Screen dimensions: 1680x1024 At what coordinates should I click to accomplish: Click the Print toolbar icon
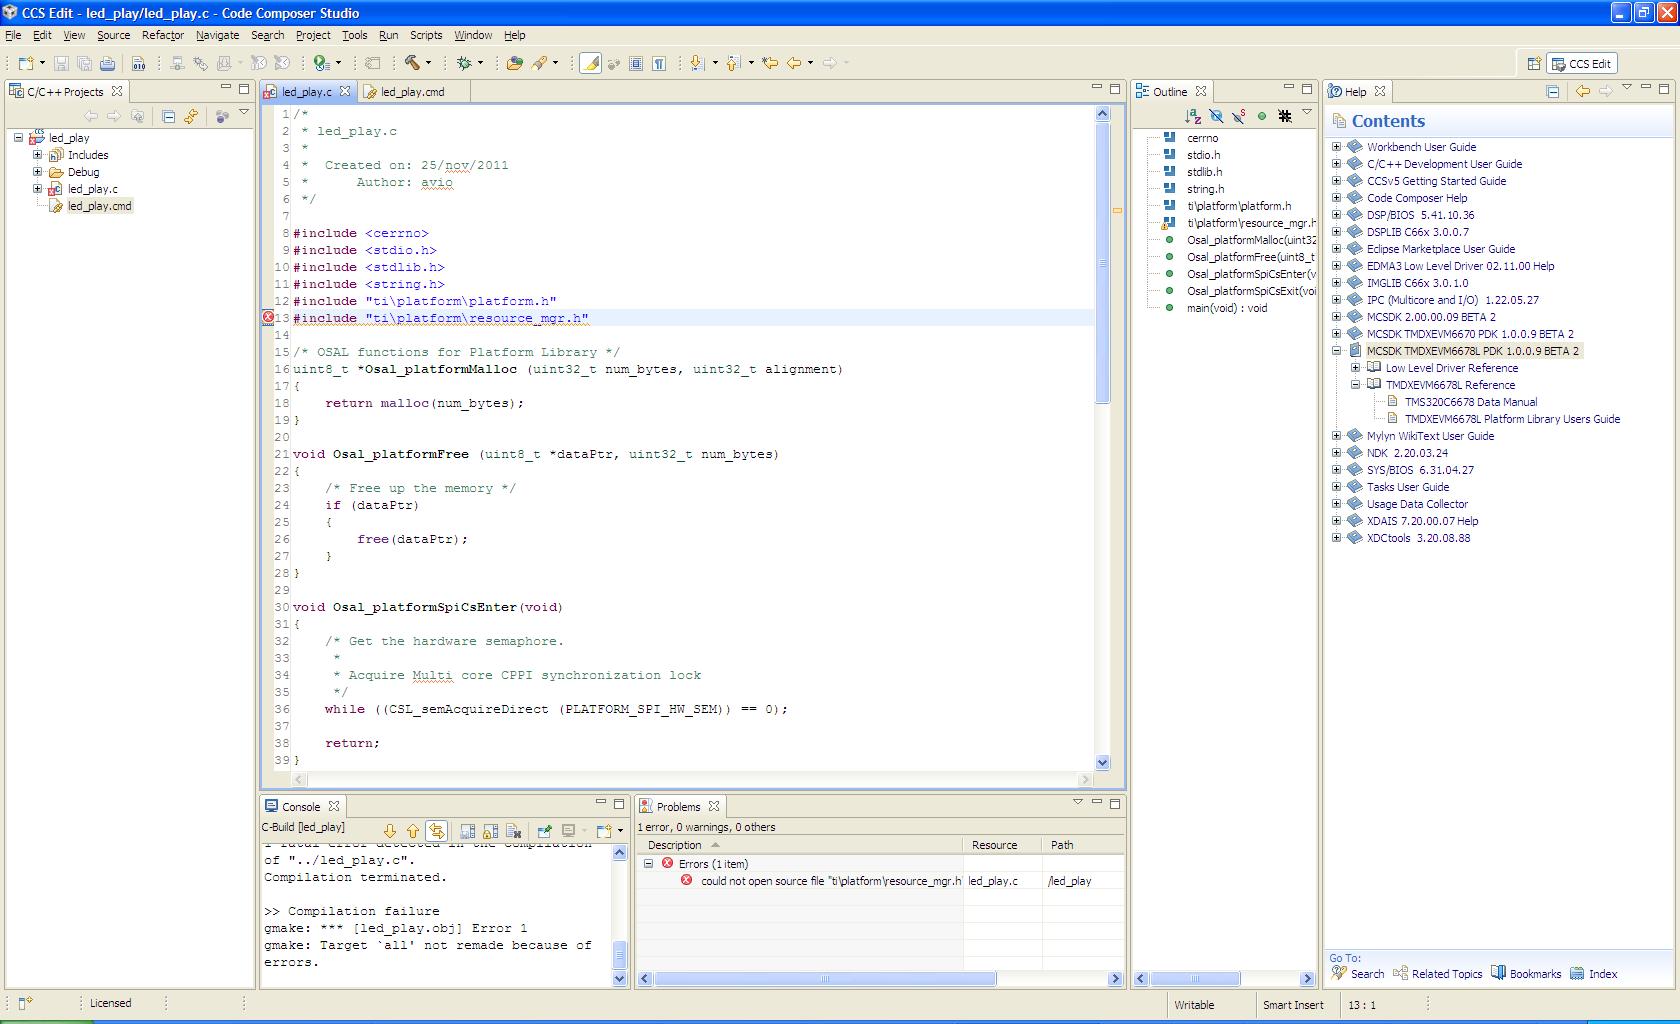(107, 63)
